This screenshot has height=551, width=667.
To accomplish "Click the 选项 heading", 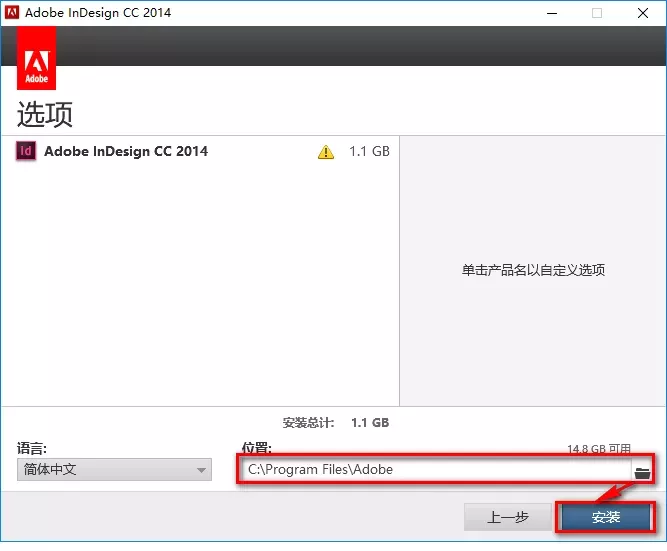I will (x=45, y=114).
